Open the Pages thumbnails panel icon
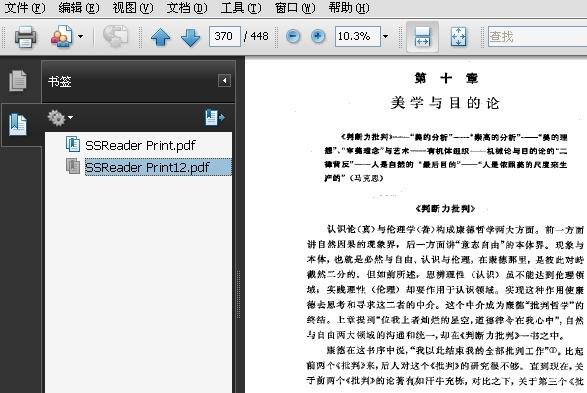The height and width of the screenshot is (393, 587). 18,80
